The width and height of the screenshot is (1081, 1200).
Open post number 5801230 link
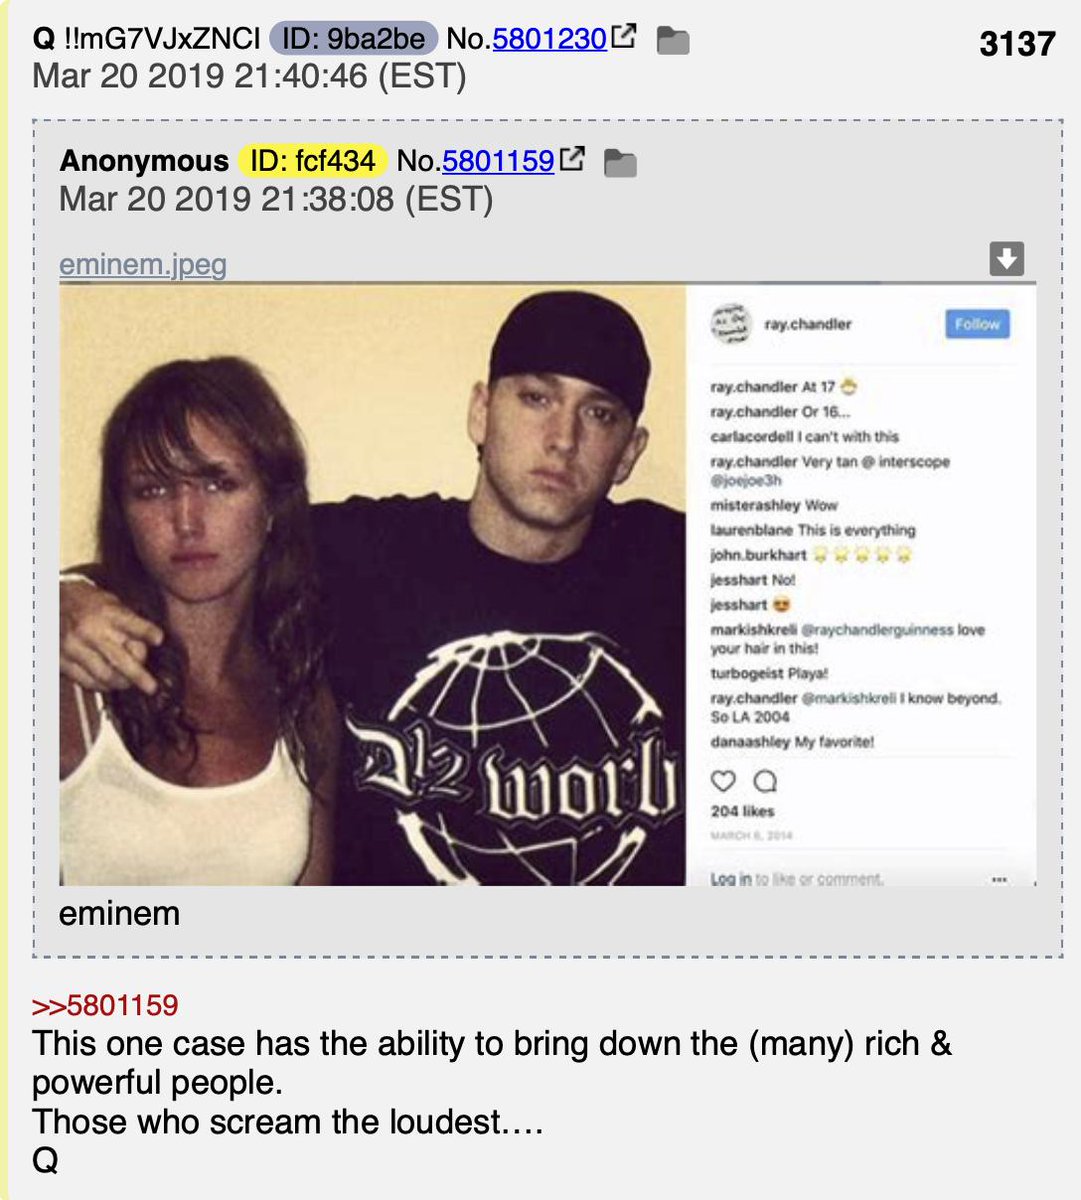[549, 39]
